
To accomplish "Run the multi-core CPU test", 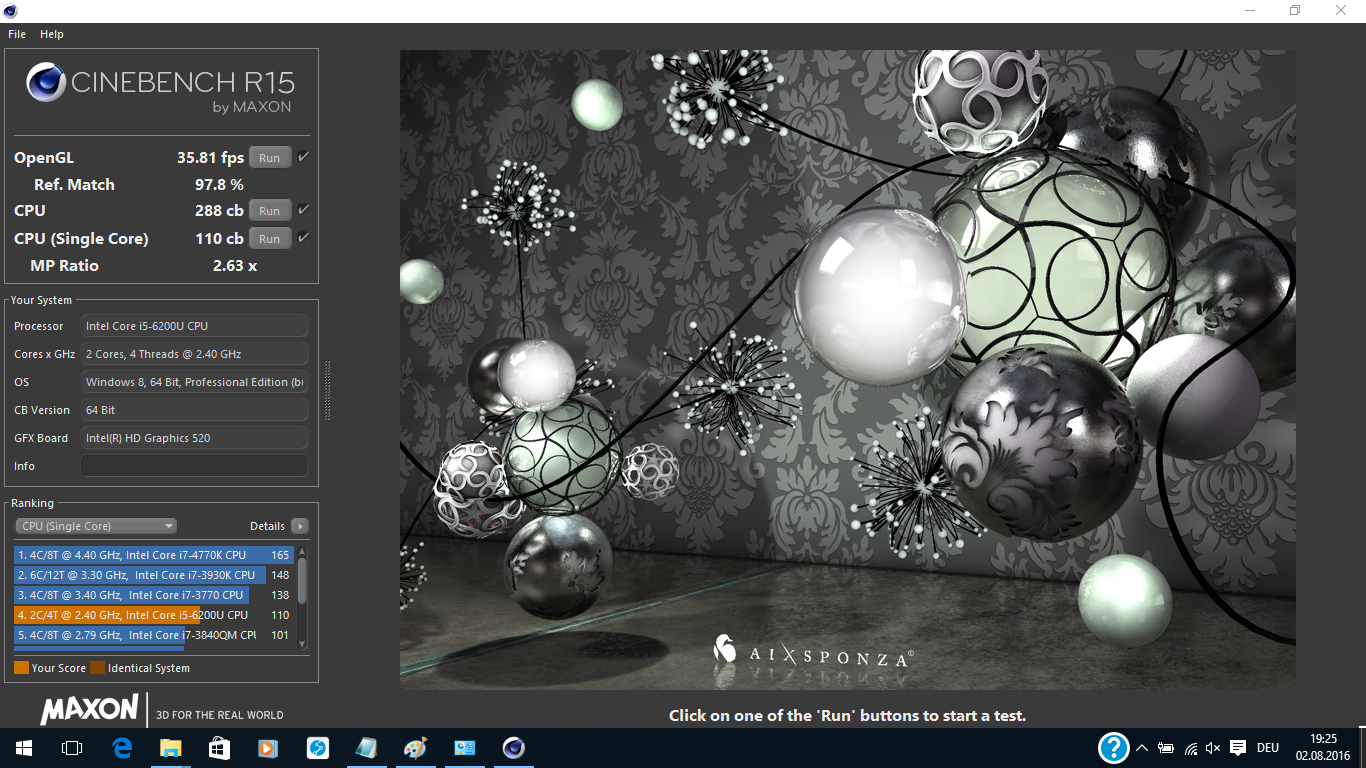I will (270, 211).
